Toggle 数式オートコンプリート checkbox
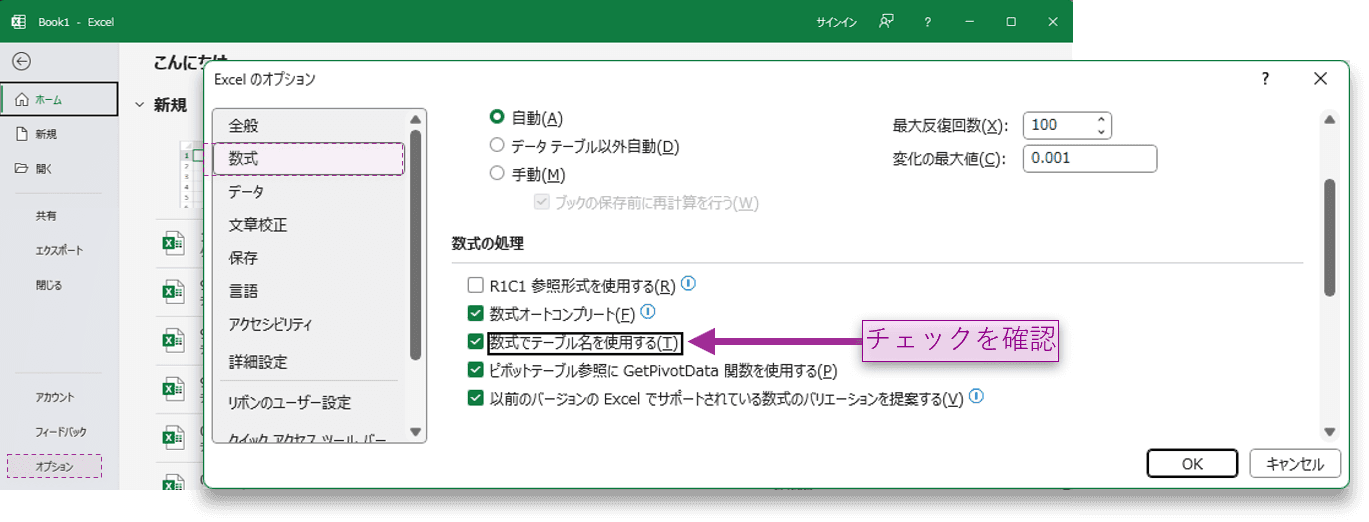The height and width of the screenshot is (522, 1369). [x=476, y=314]
